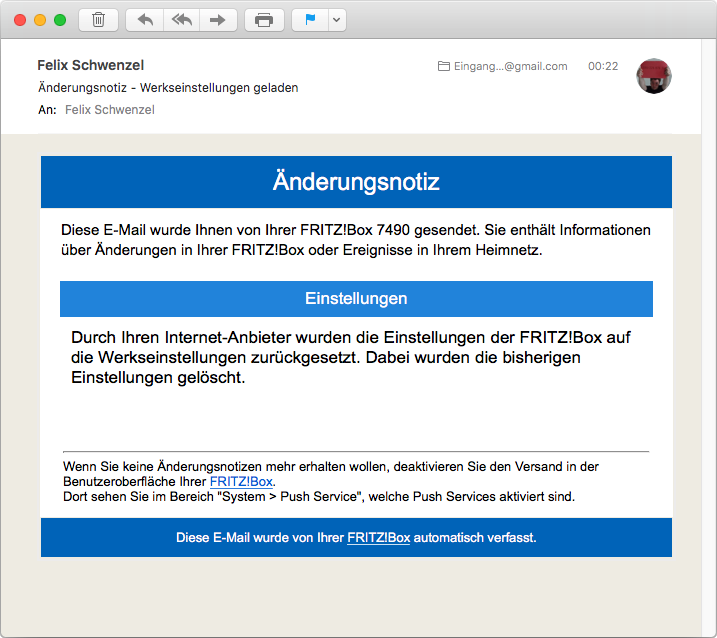Flag this message with the blue flag
Viewport: 717px width, 638px height.
point(310,20)
